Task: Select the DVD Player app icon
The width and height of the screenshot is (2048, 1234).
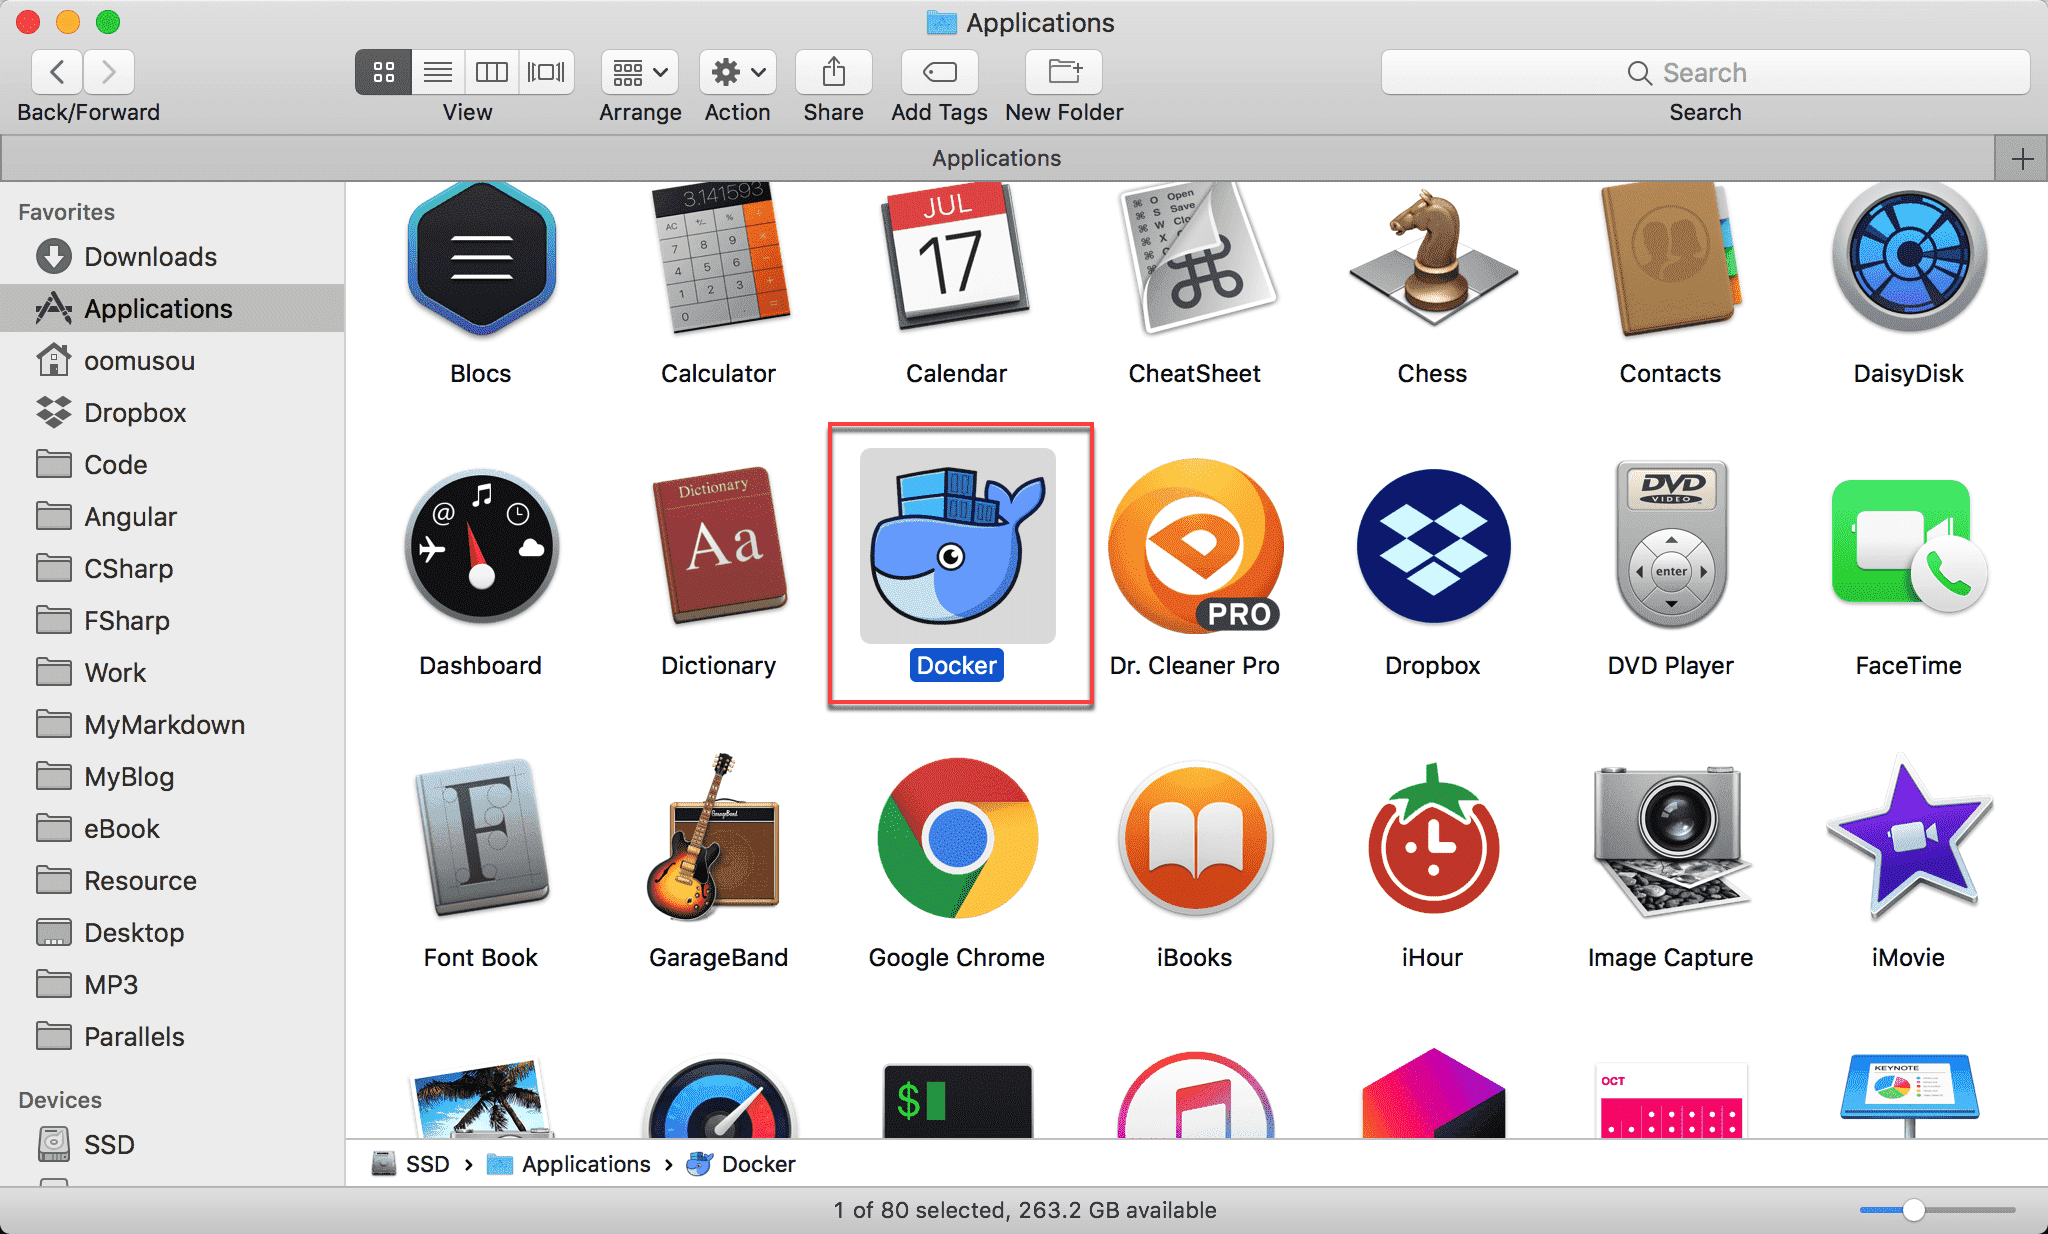Action: [1671, 544]
